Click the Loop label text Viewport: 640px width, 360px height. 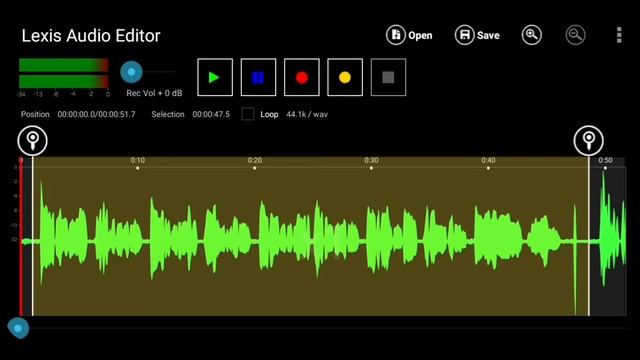[269, 114]
